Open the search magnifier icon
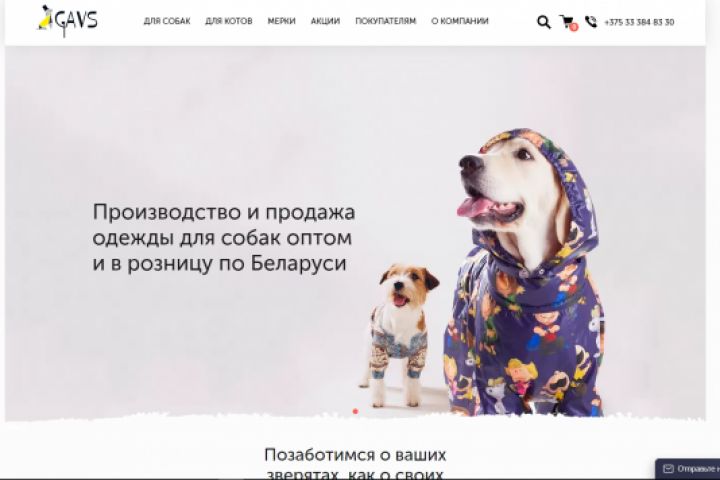Image resolution: width=720 pixels, height=480 pixels. tap(544, 22)
